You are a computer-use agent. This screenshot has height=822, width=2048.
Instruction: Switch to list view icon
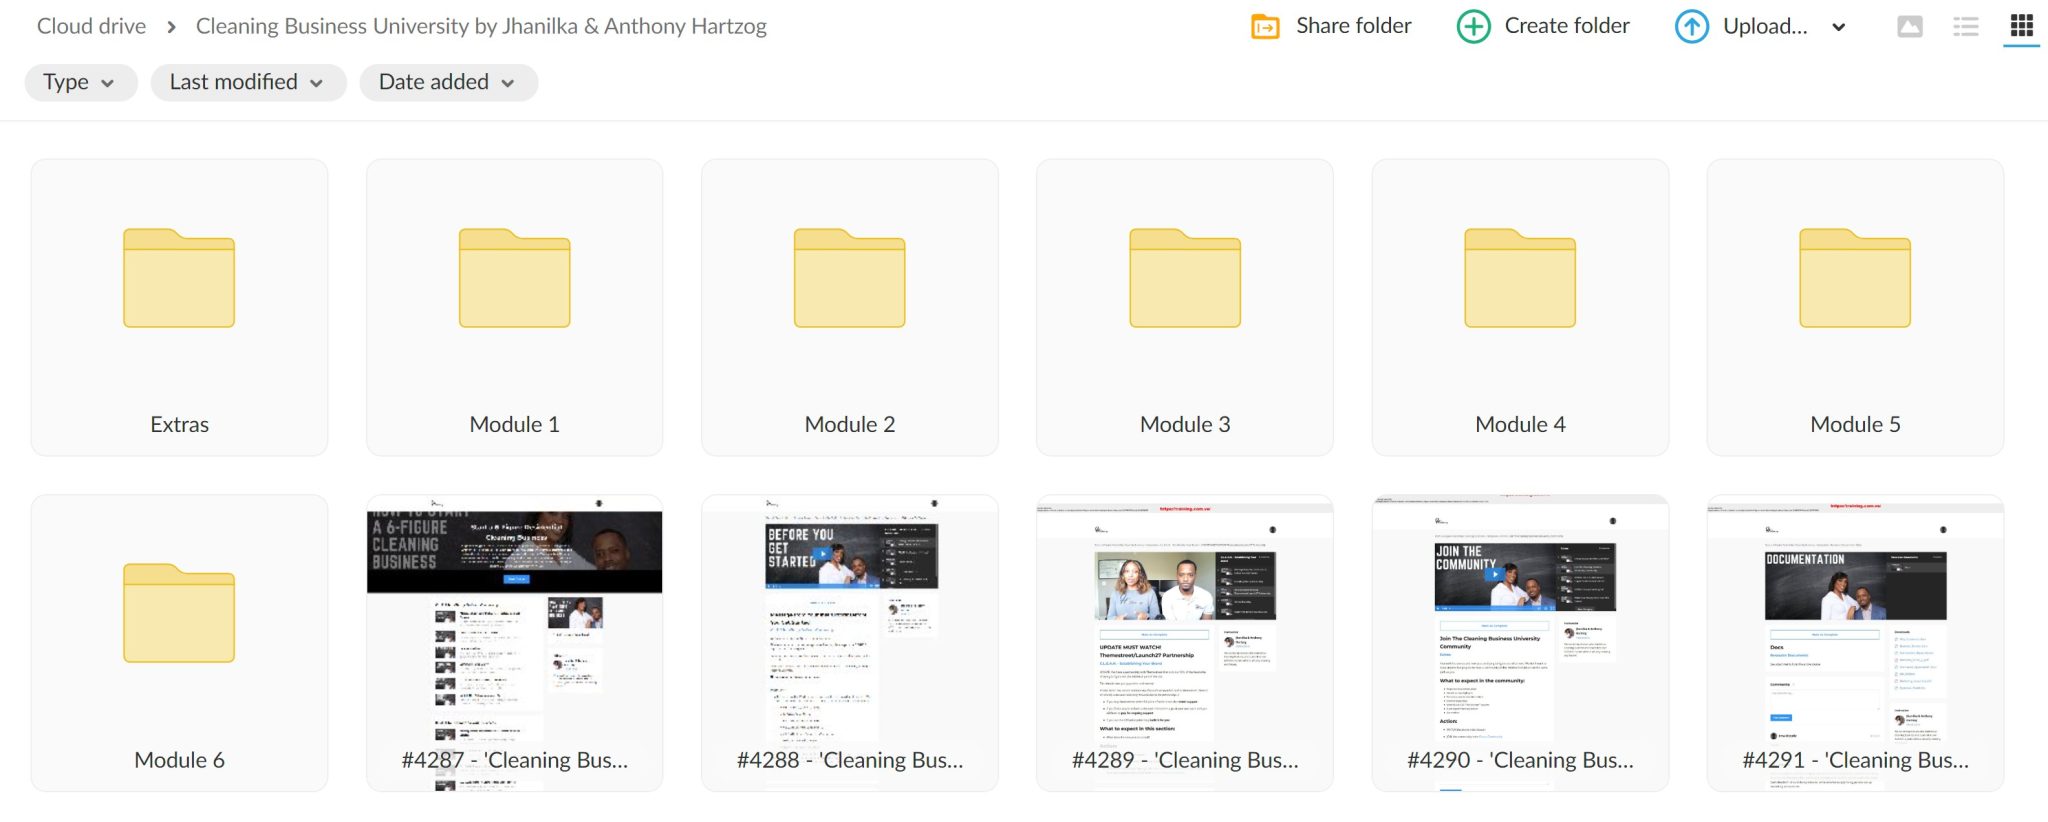click(1966, 26)
